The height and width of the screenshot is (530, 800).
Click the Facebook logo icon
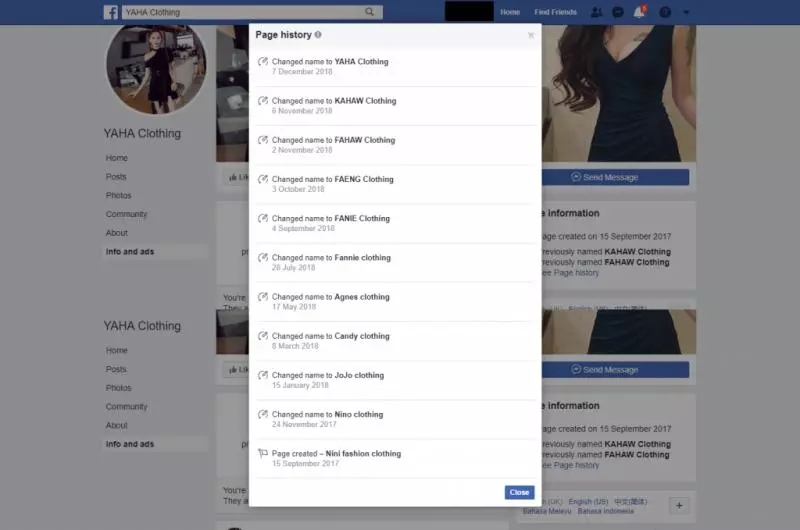click(111, 12)
